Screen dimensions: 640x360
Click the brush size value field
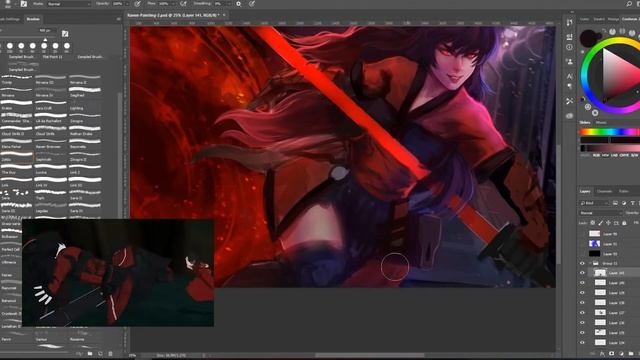tap(45, 31)
